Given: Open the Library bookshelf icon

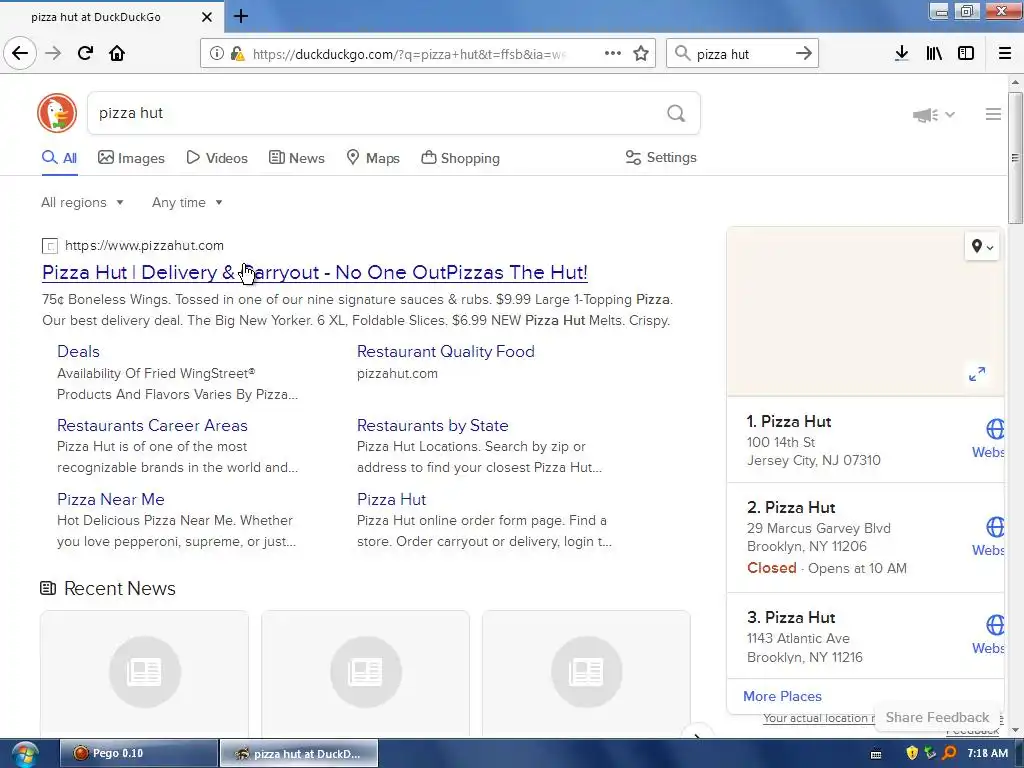Looking at the screenshot, I should click(934, 54).
